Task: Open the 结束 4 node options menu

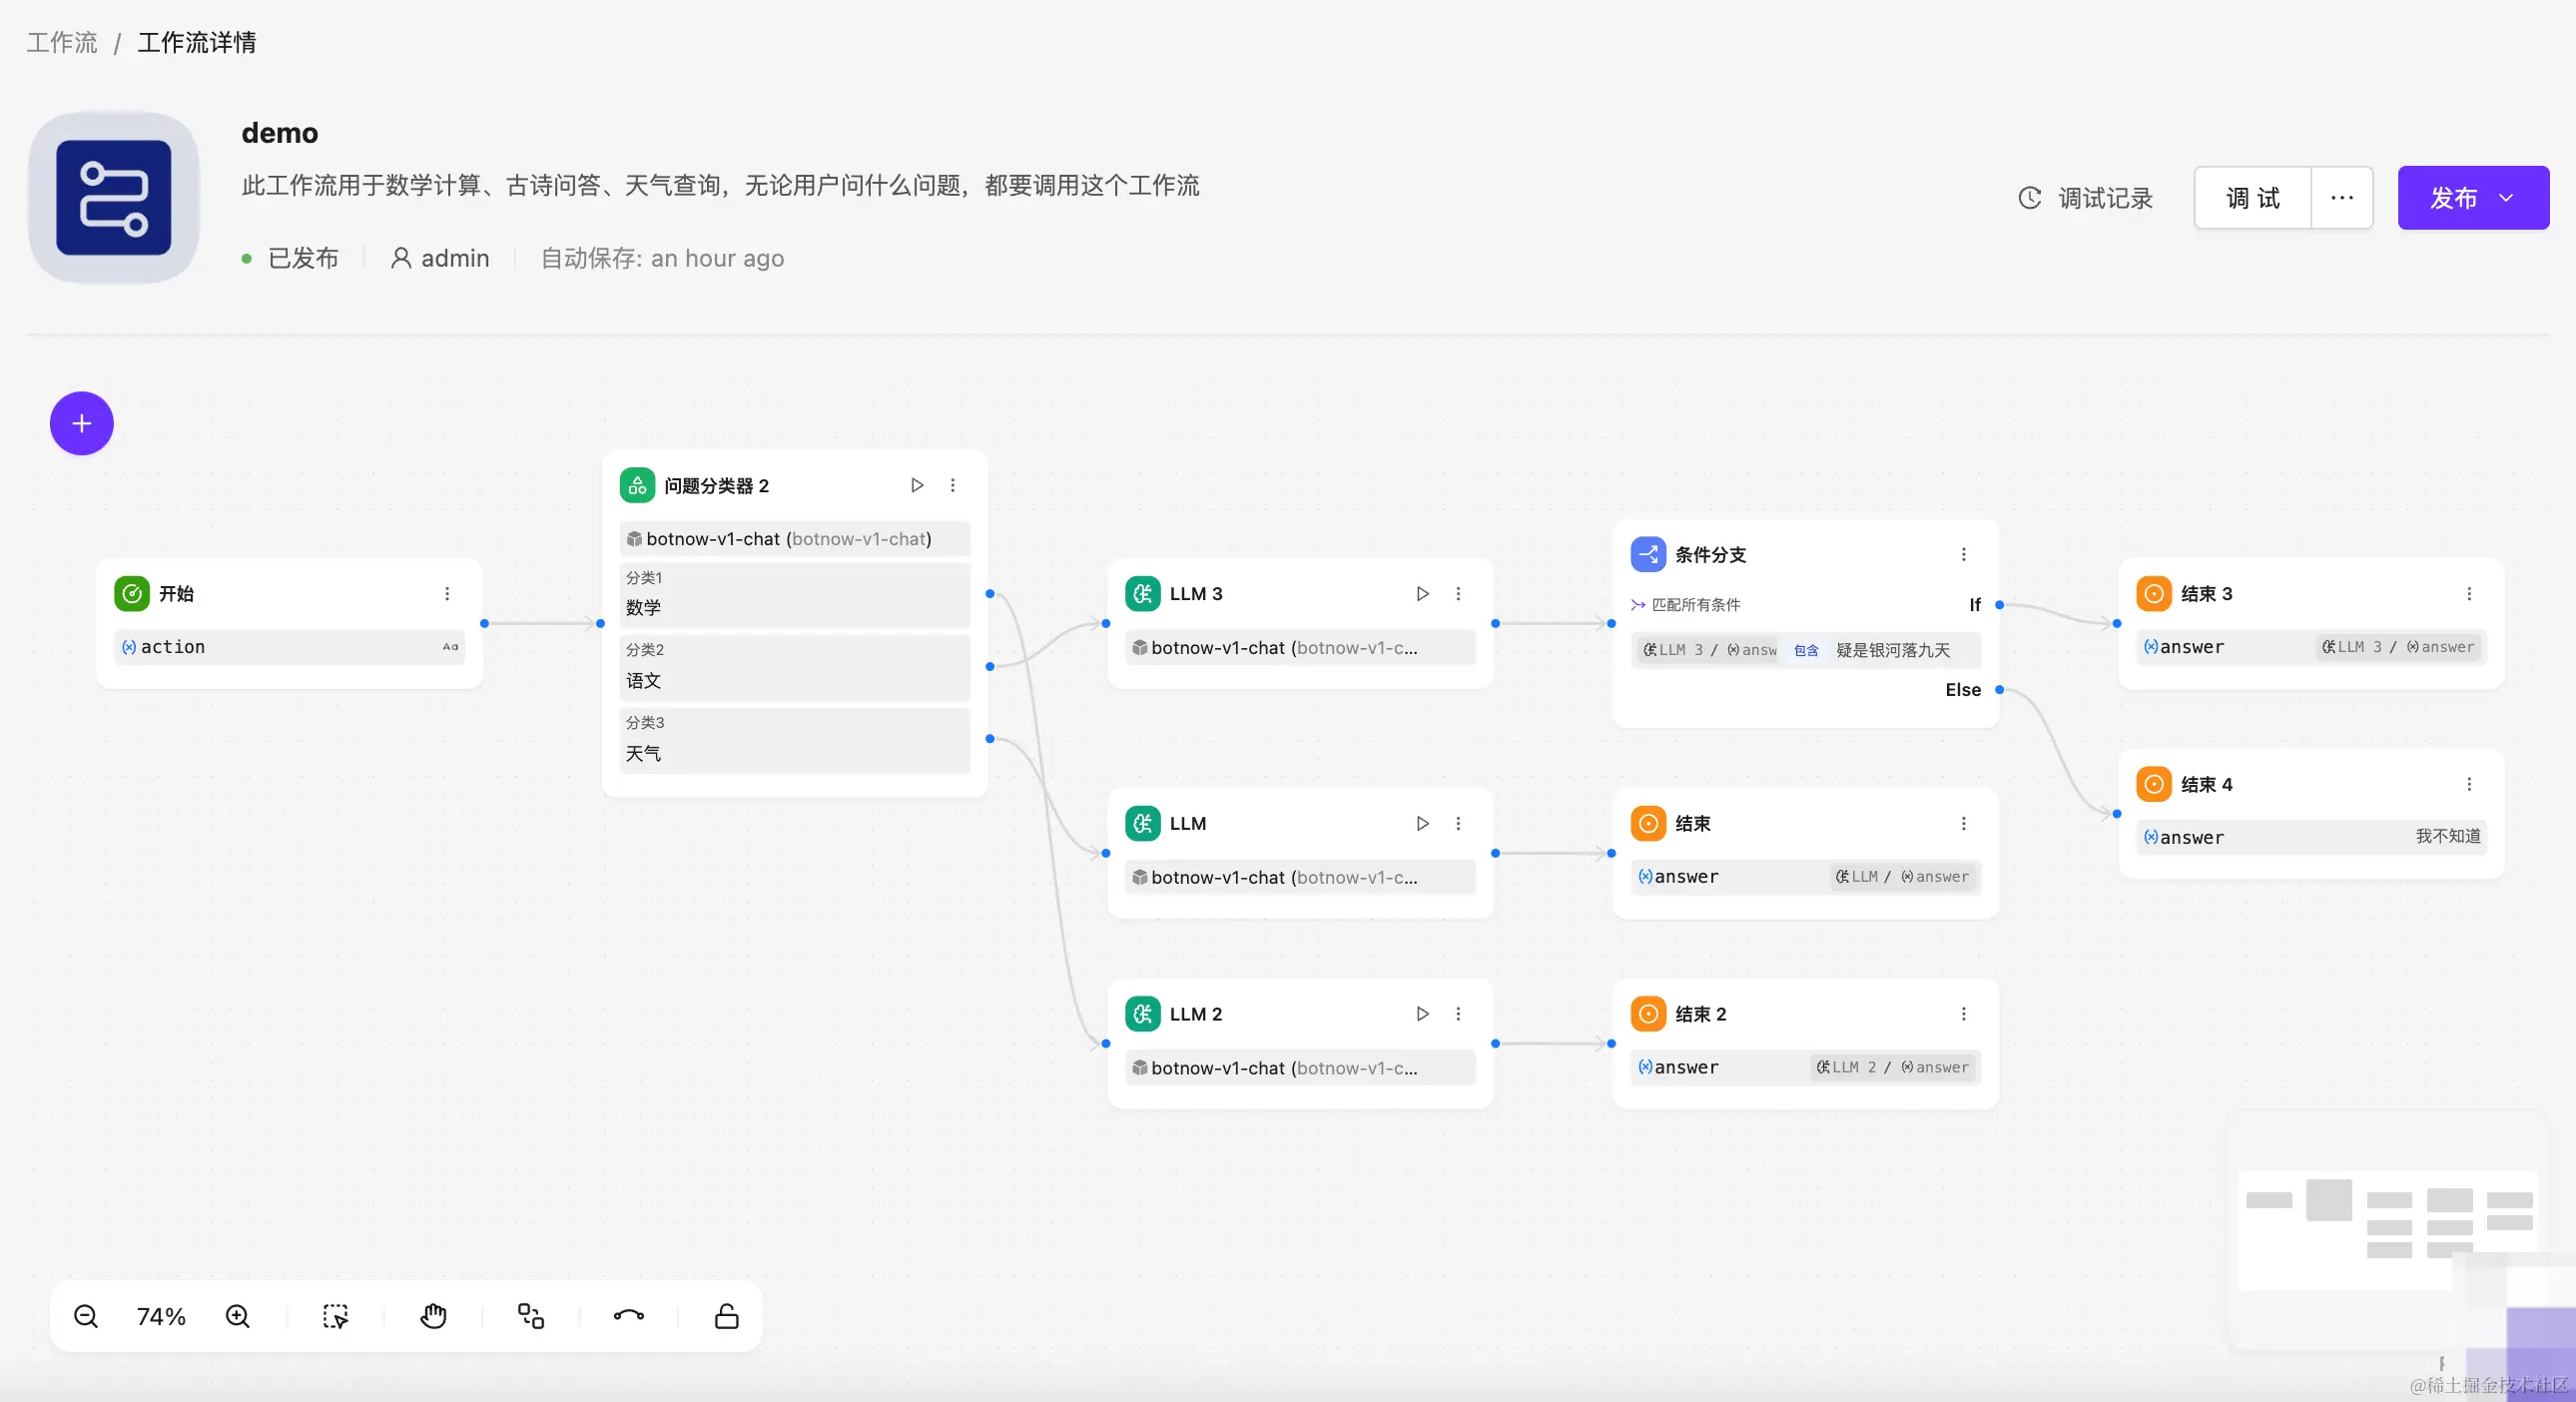Action: pos(2469,783)
